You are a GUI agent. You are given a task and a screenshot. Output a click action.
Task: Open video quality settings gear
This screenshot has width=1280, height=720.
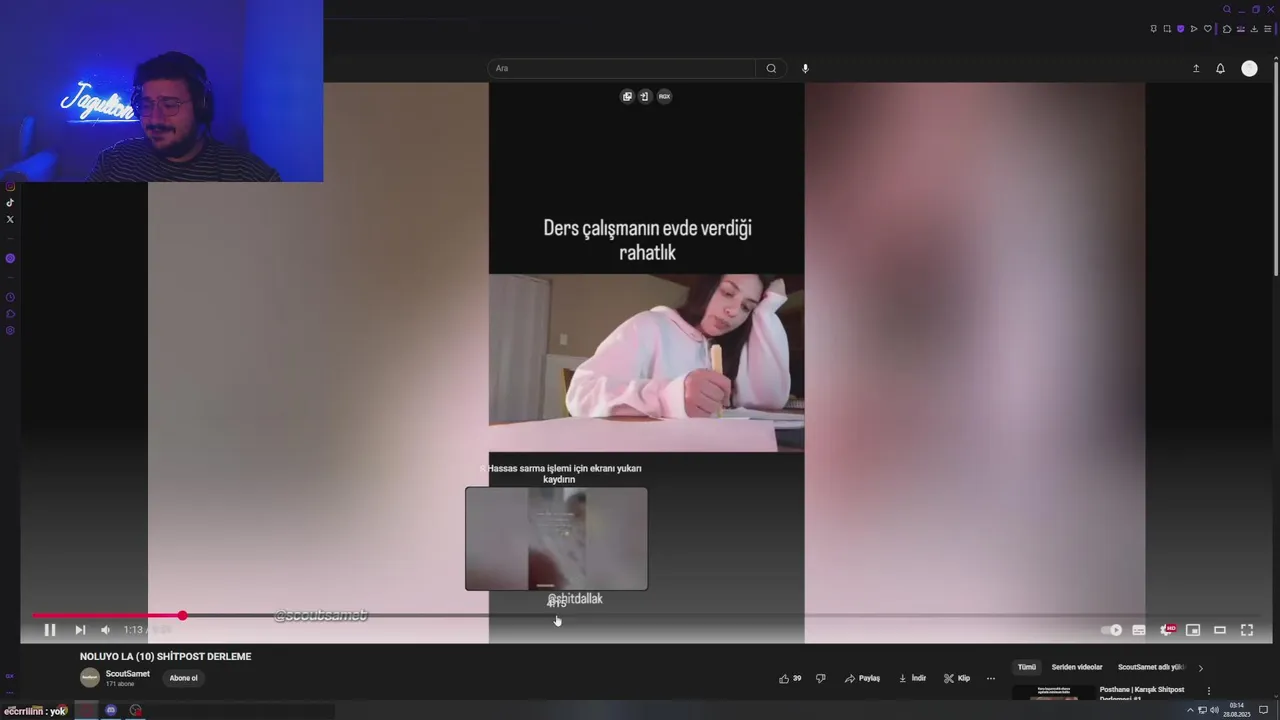(x=1166, y=630)
